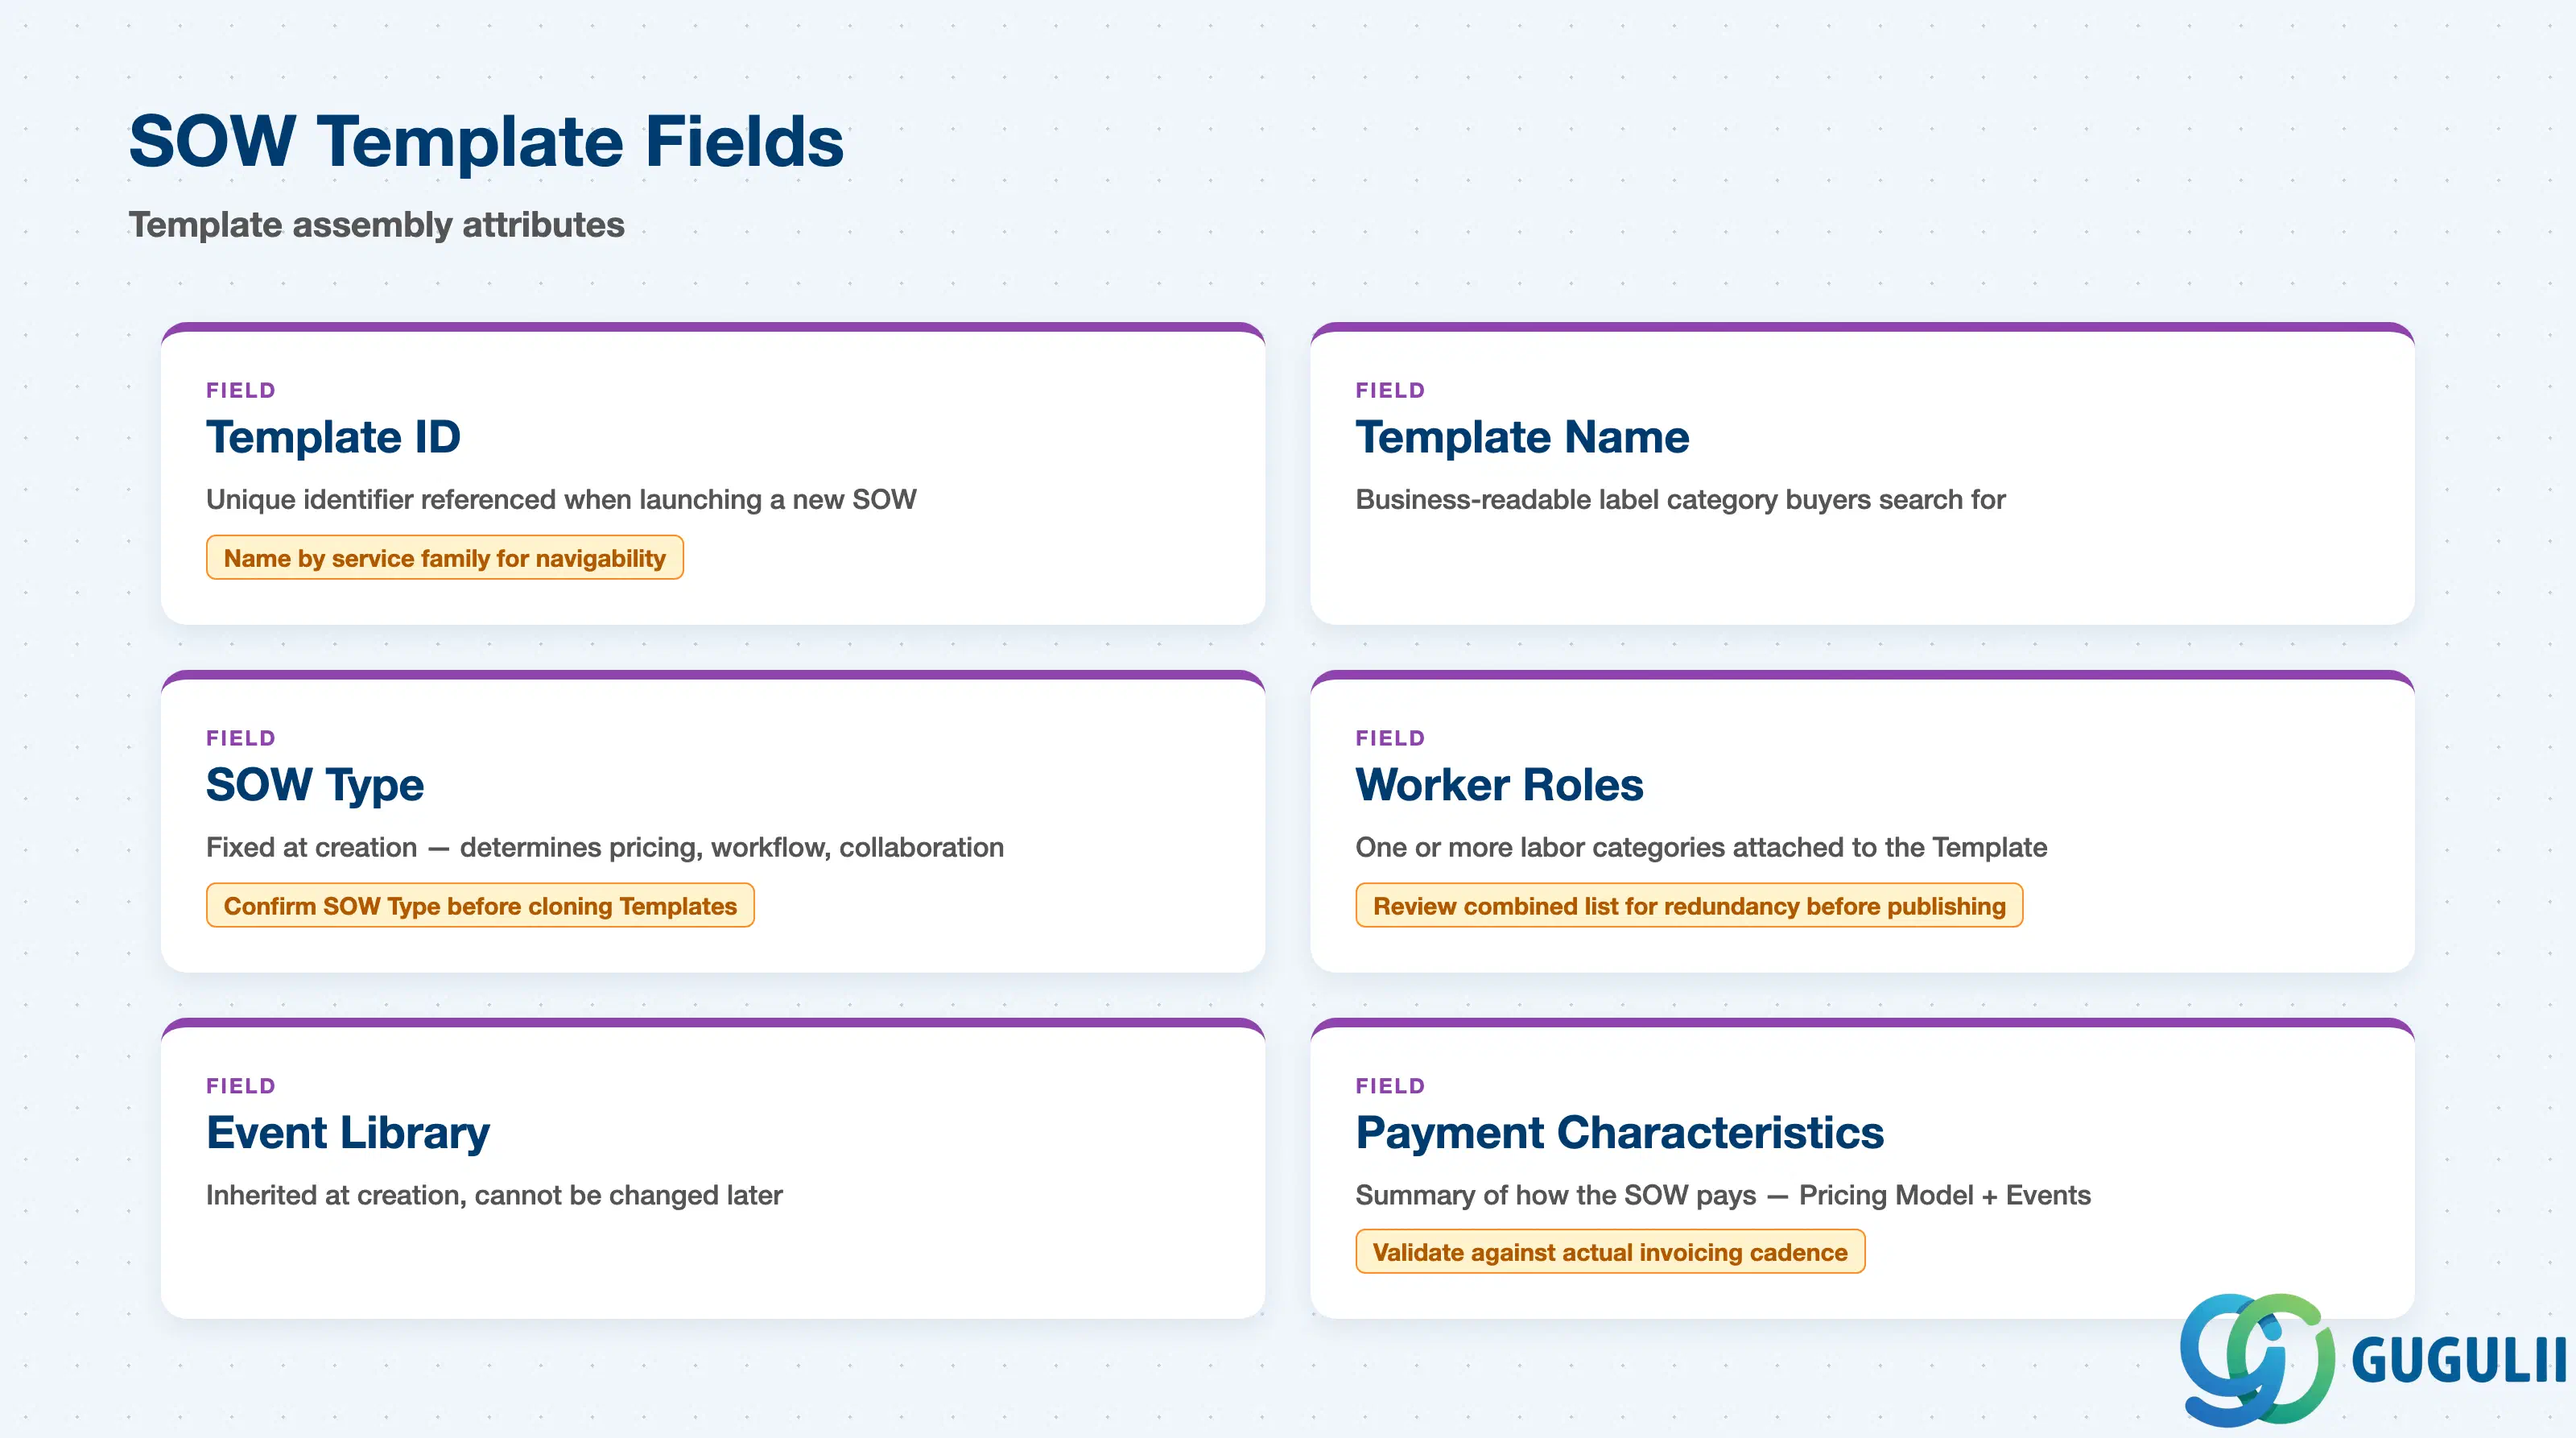
Task: Select 'Inherited at creation, cannot be changed later'
Action: pos(494,1195)
